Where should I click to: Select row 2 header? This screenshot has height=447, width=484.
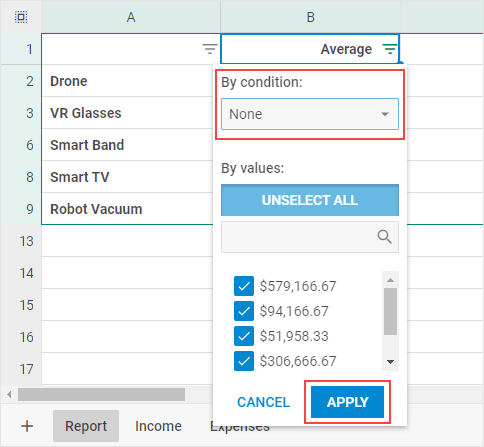click(21, 81)
